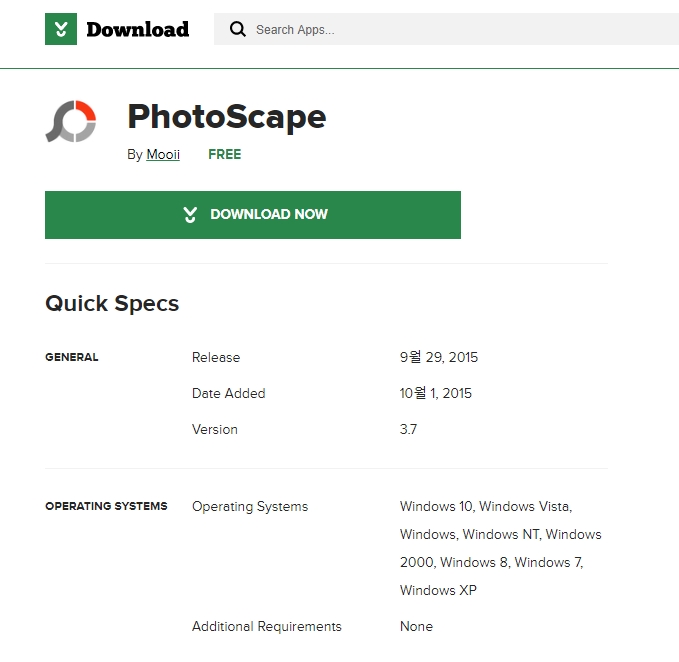Click the DOWNLOAD NOW button

253,215
